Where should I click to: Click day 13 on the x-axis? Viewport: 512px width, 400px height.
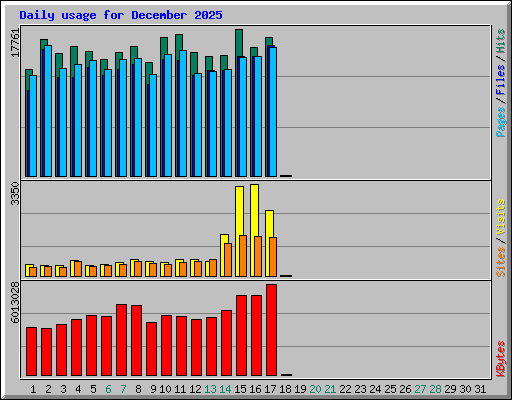coord(210,389)
